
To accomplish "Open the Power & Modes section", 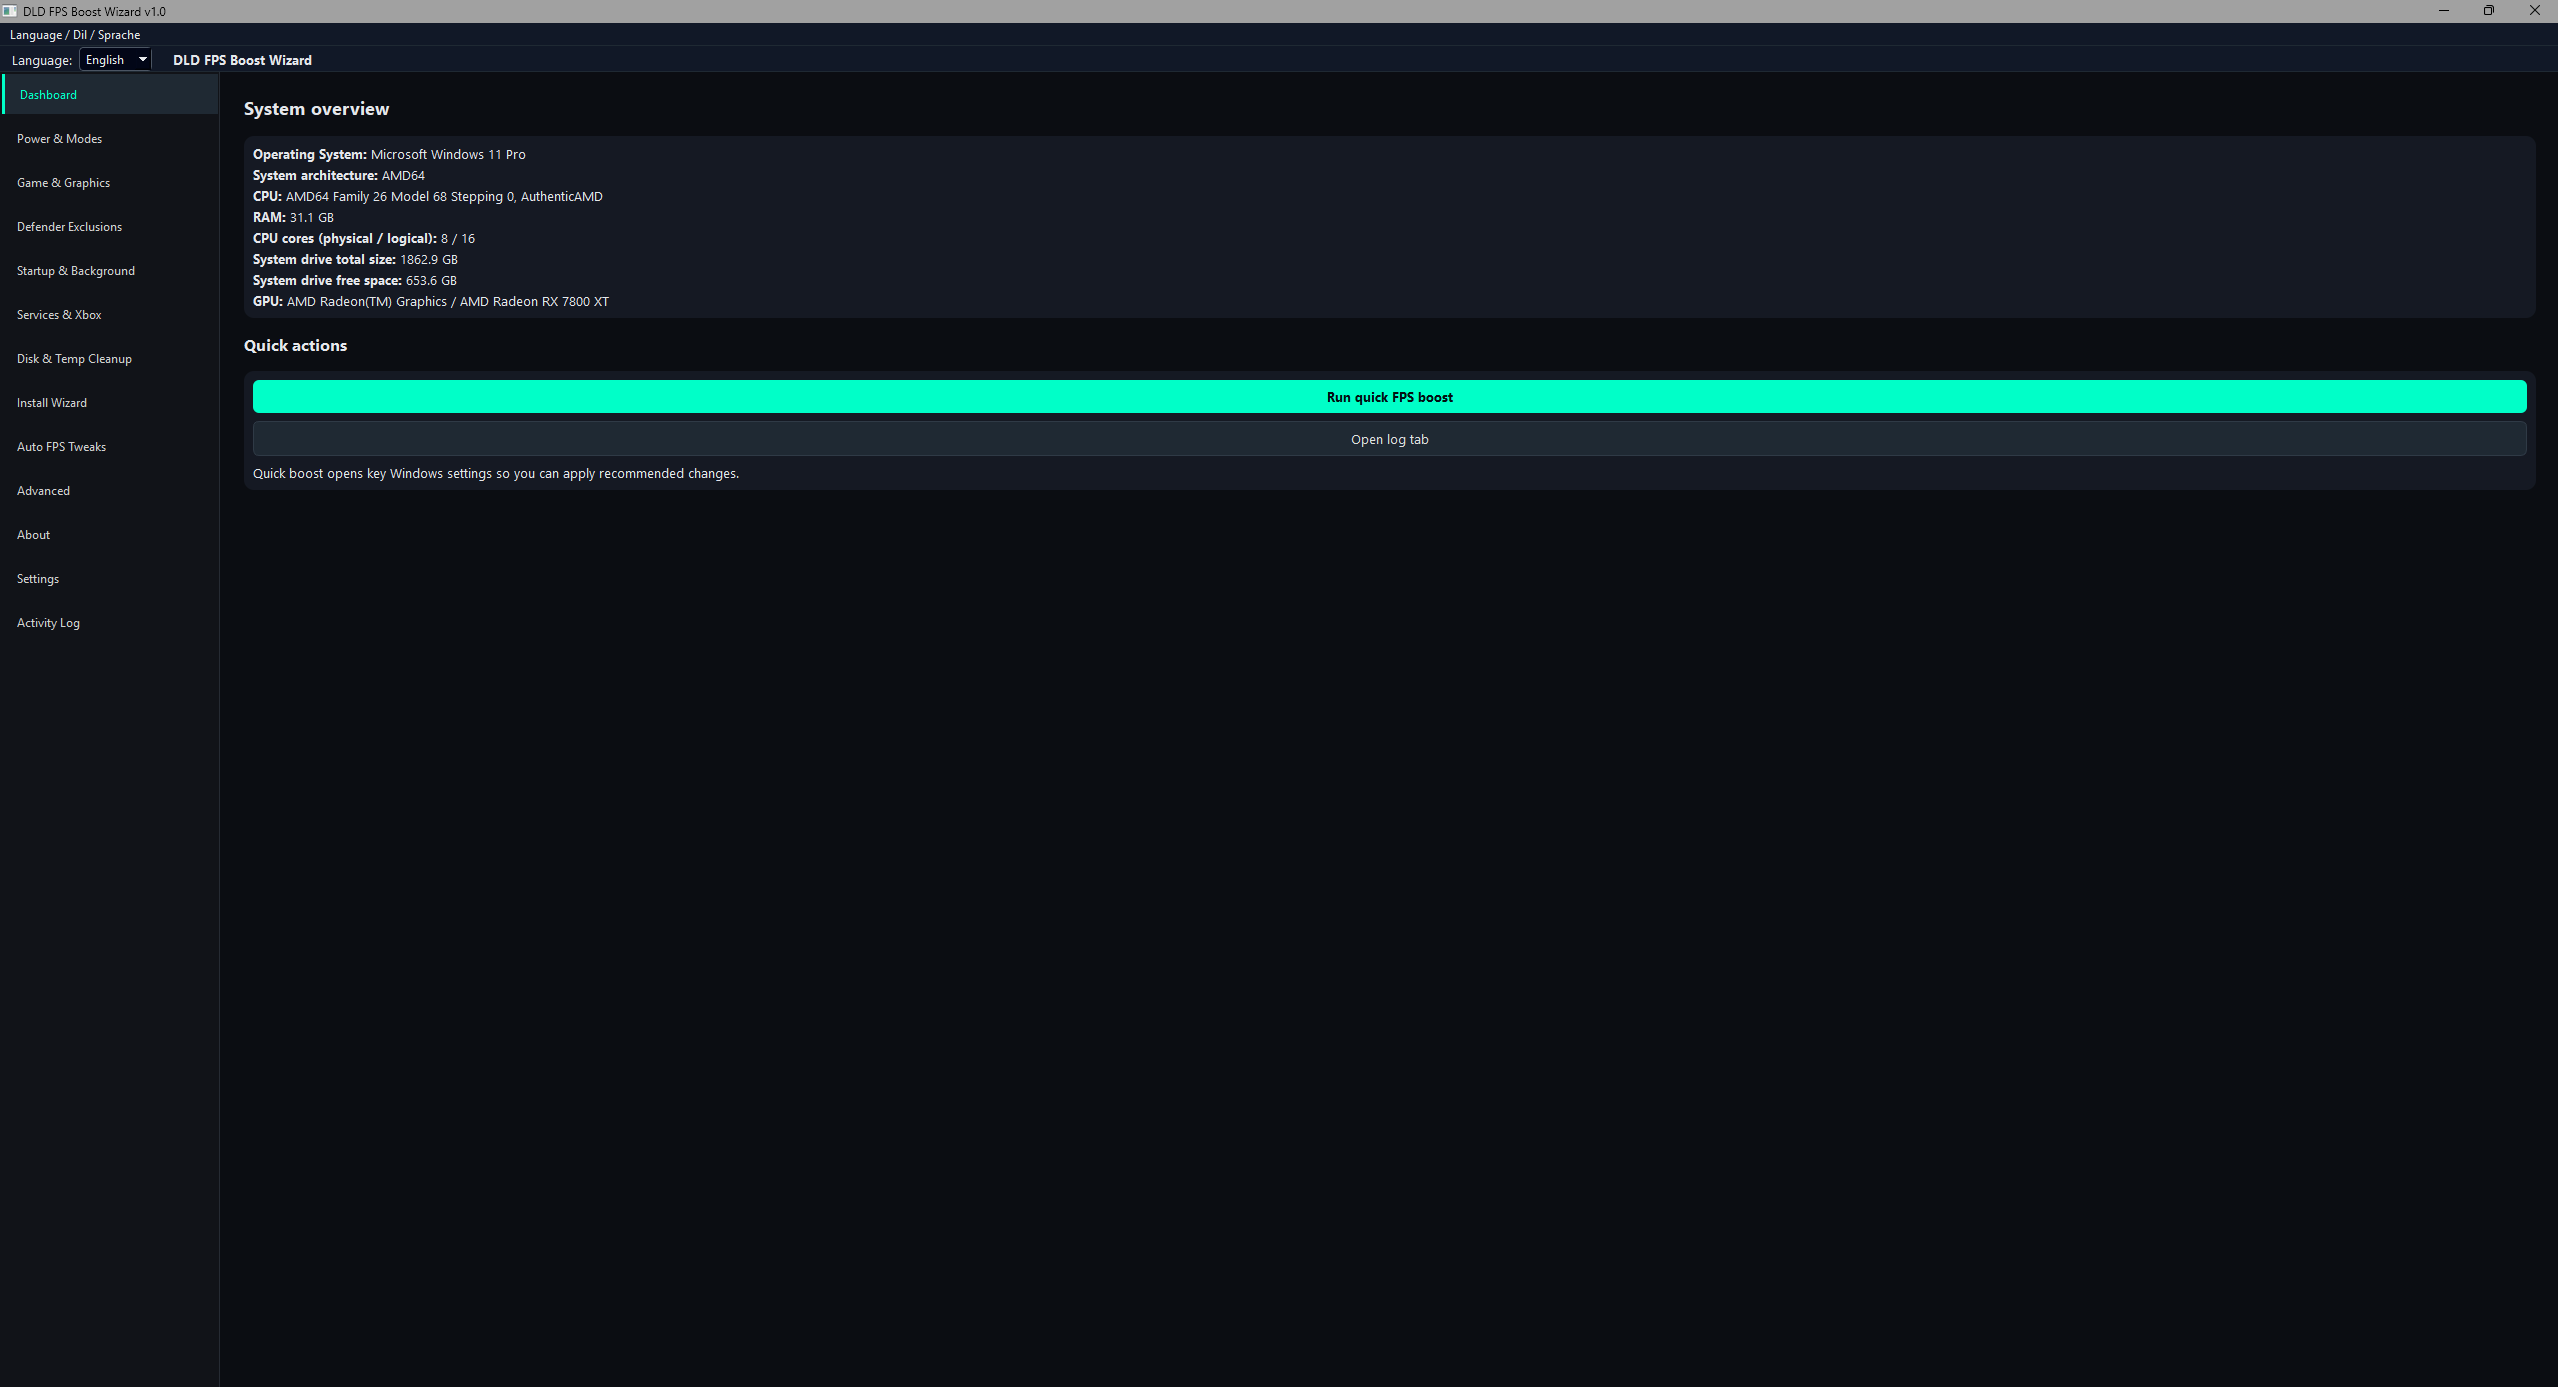I will point(59,139).
